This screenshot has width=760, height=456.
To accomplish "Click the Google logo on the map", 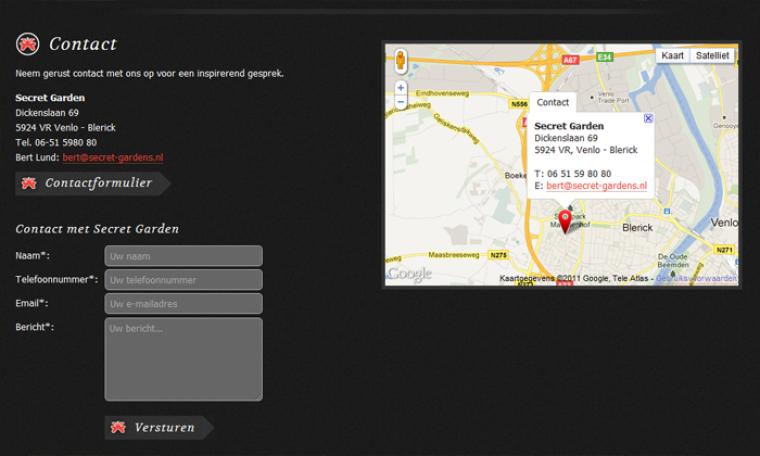I will point(409,274).
